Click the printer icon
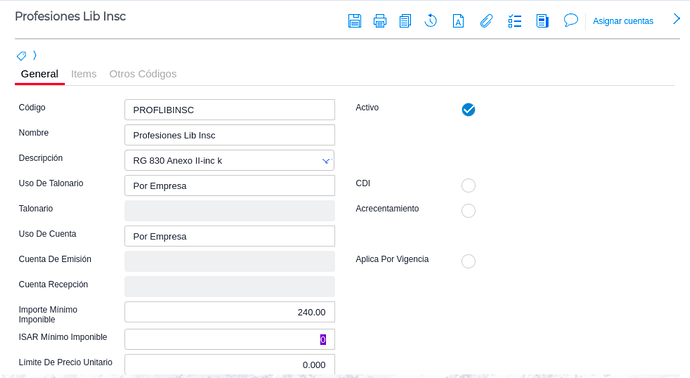The width and height of the screenshot is (690, 378). pos(380,21)
